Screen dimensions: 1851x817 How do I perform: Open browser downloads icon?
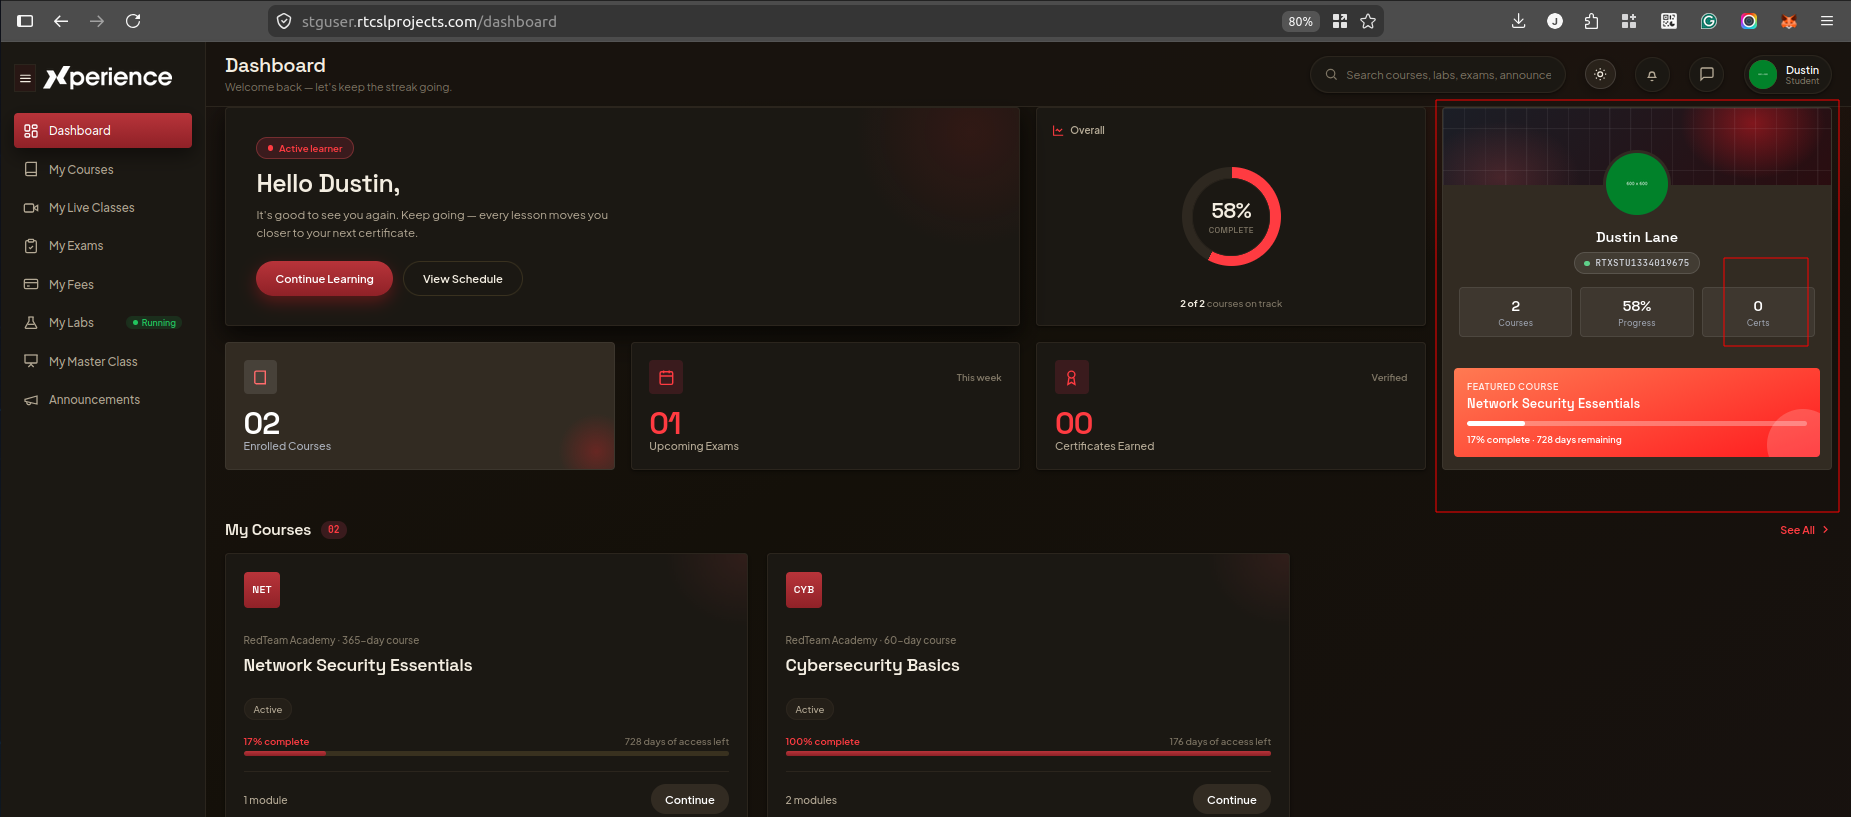pyautogui.click(x=1518, y=21)
